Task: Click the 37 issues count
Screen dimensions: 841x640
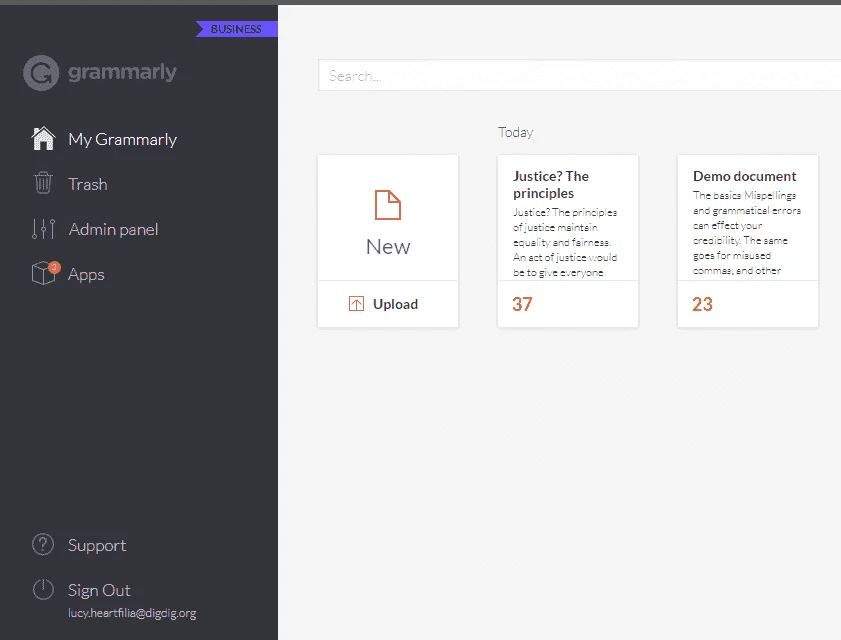Action: [x=522, y=304]
